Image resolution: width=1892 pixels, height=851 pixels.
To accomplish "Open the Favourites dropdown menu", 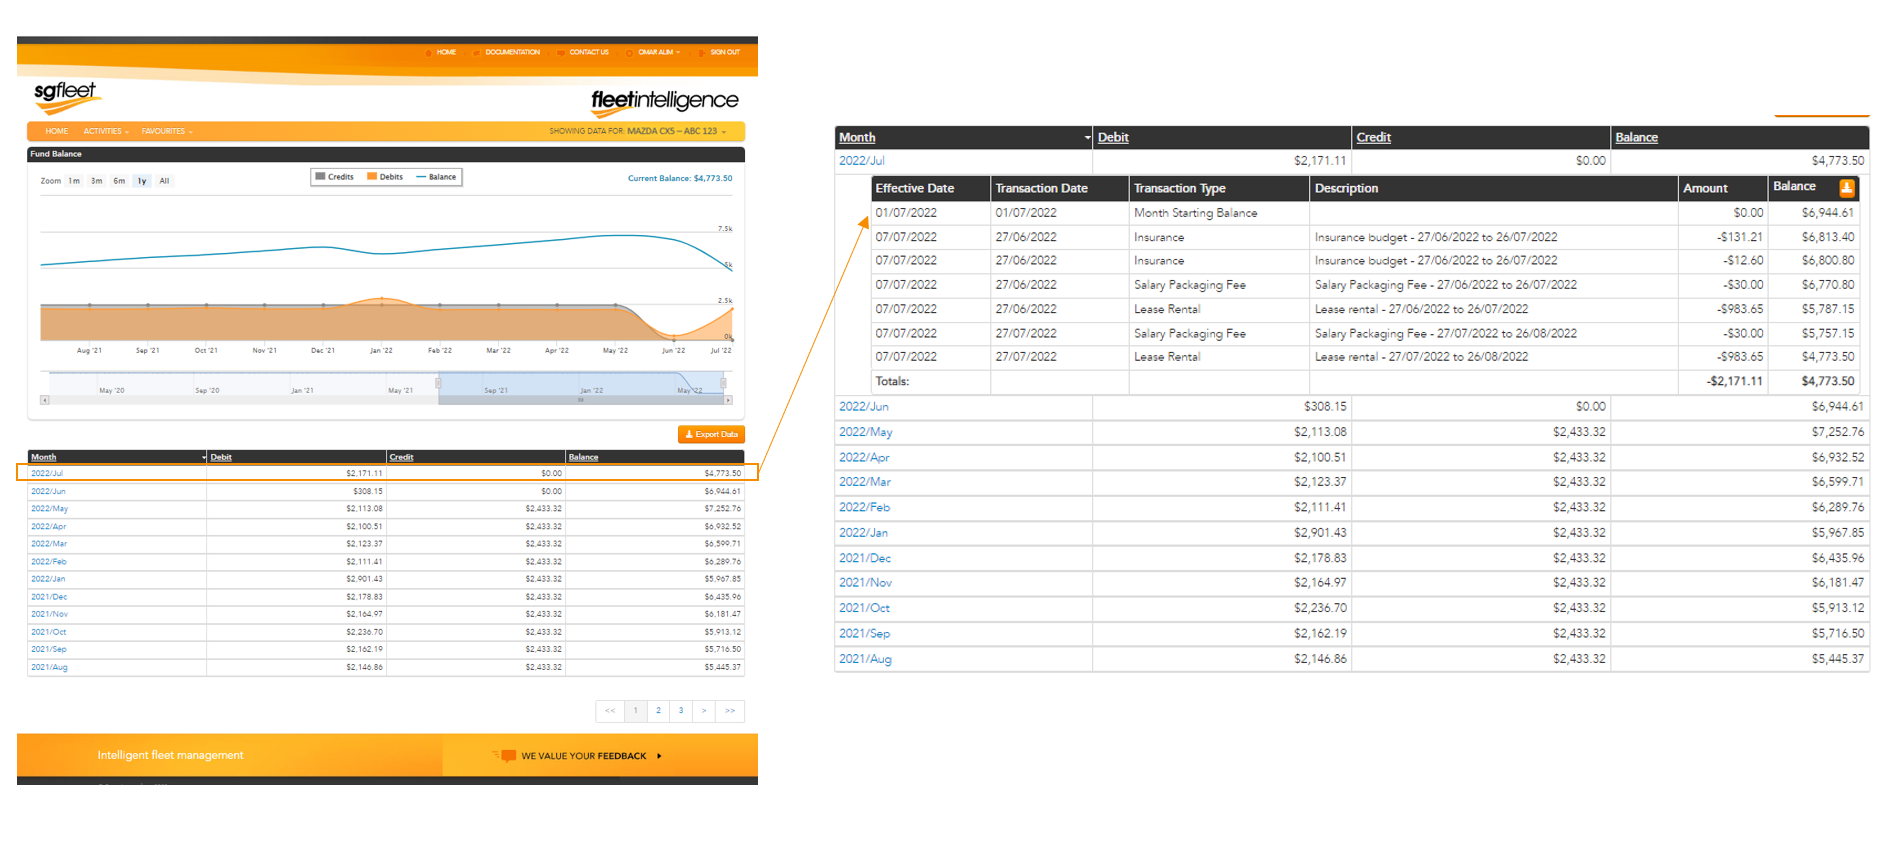I will tap(167, 131).
